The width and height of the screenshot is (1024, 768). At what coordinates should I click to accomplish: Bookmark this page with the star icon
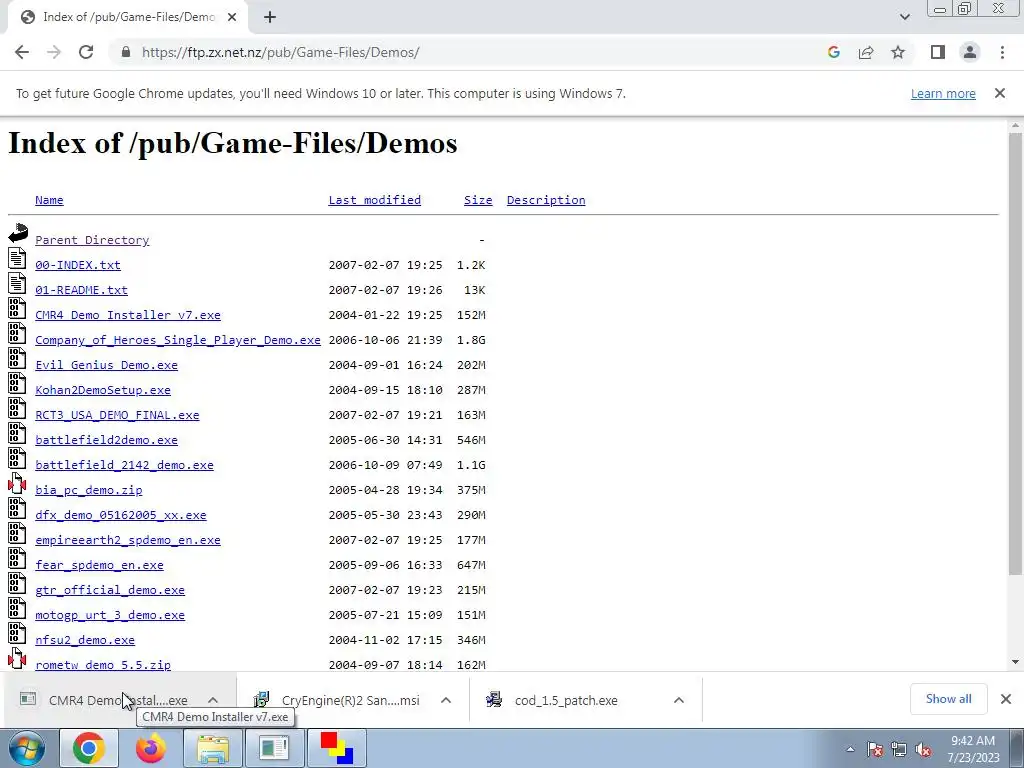click(x=898, y=52)
